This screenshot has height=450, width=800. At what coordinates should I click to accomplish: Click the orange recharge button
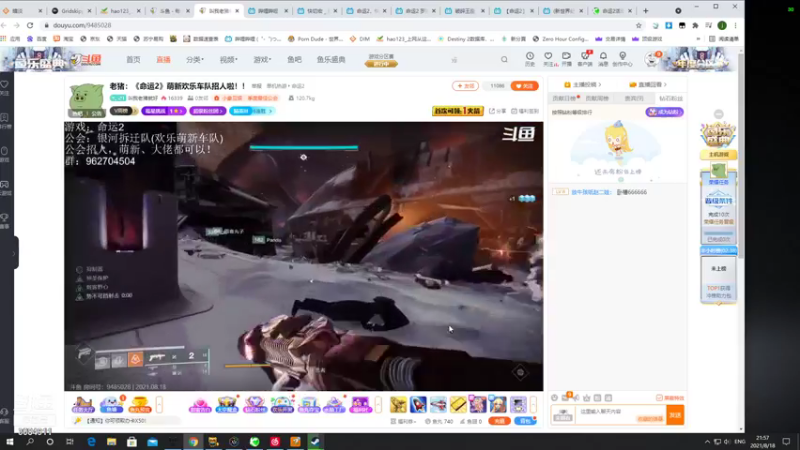click(x=499, y=421)
